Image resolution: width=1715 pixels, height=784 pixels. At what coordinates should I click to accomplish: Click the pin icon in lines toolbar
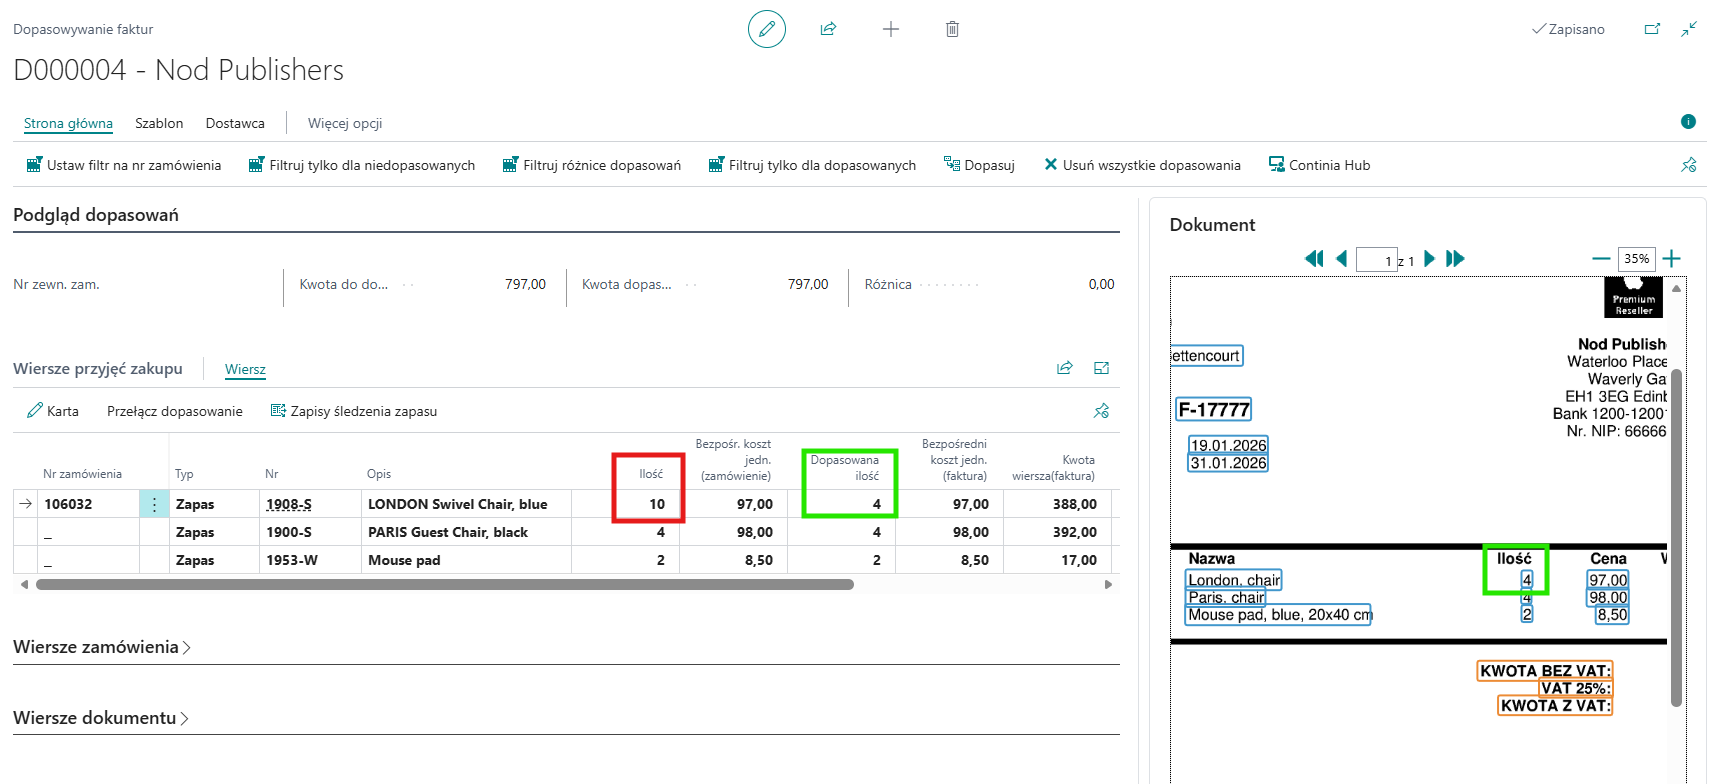(x=1101, y=411)
